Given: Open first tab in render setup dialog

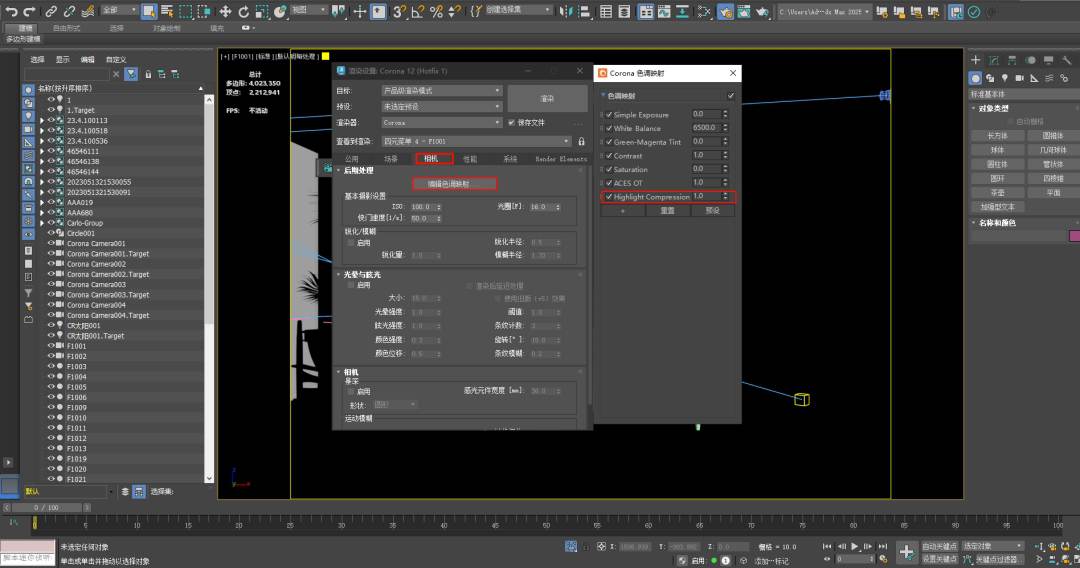Looking at the screenshot, I should (351, 159).
